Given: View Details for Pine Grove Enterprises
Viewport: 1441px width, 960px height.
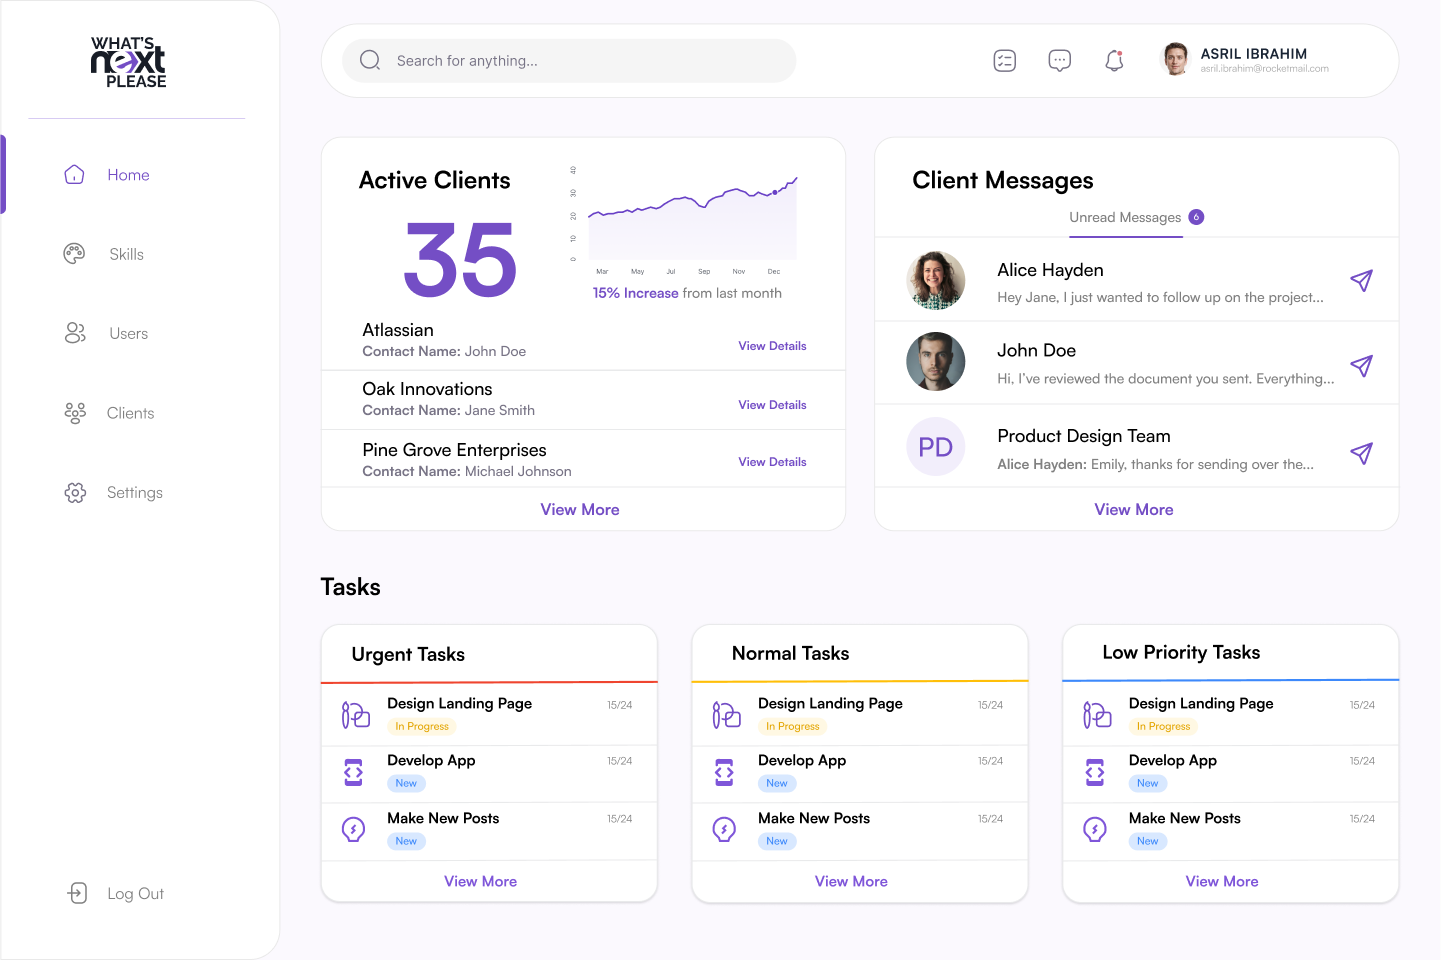Looking at the screenshot, I should [x=772, y=462].
